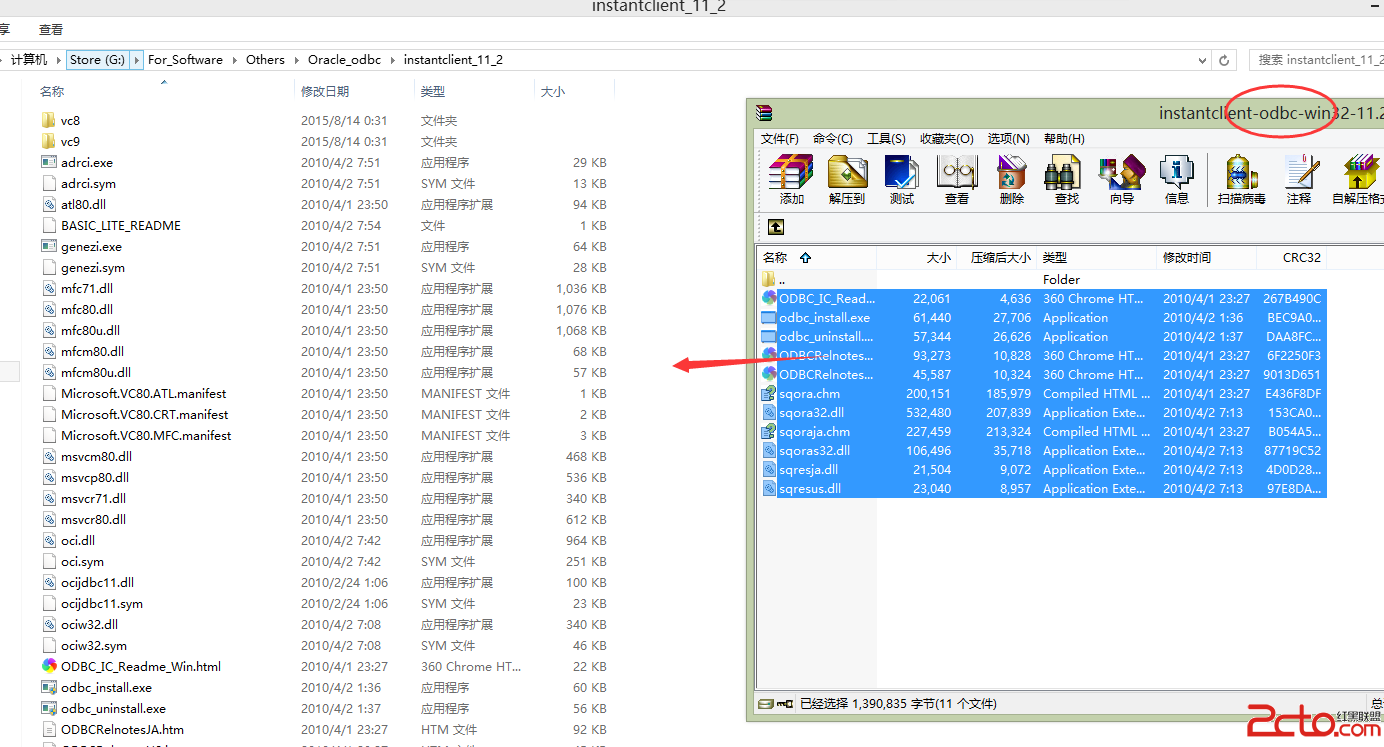The image size is (1384, 747).
Task: Select sqoraja.chm row in WinRAR
Action: (1043, 431)
